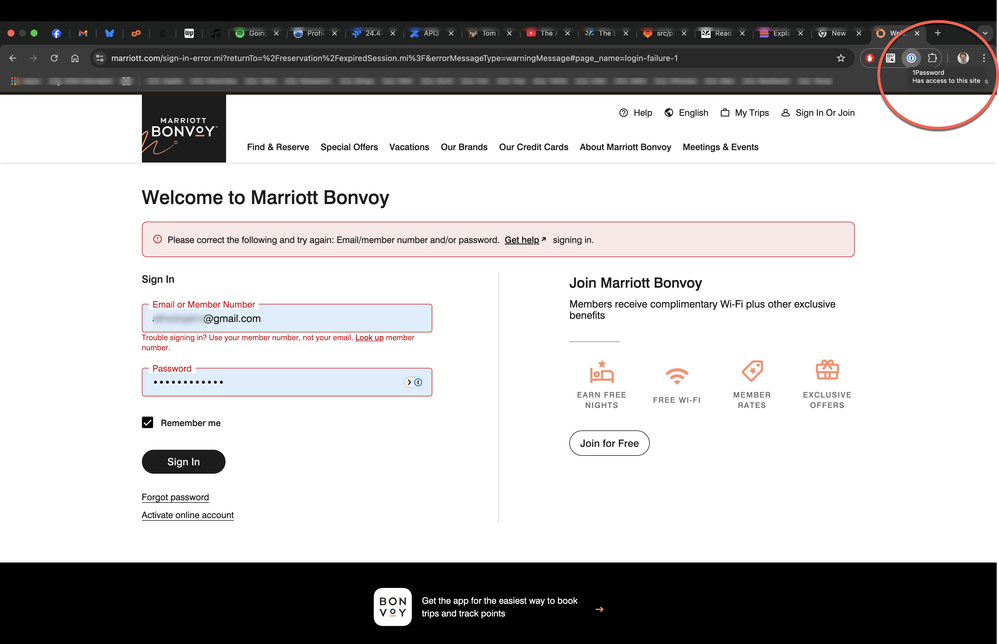Screen dimensions: 999x644
Task: Click the Free Wi-Fi icon
Action: (x=677, y=376)
